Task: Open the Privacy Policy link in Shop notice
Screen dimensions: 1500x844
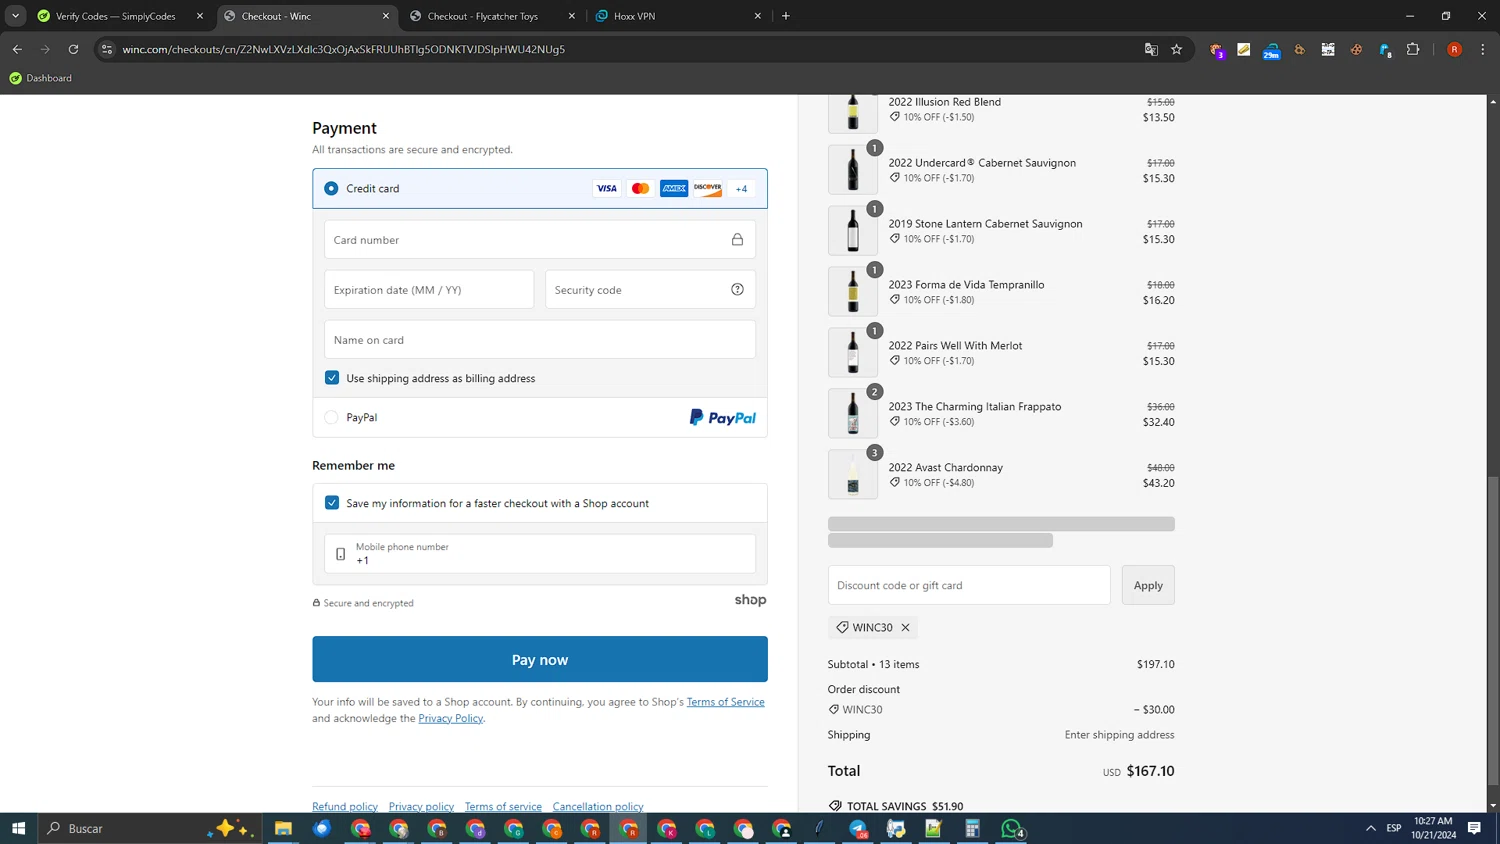Action: [450, 718]
